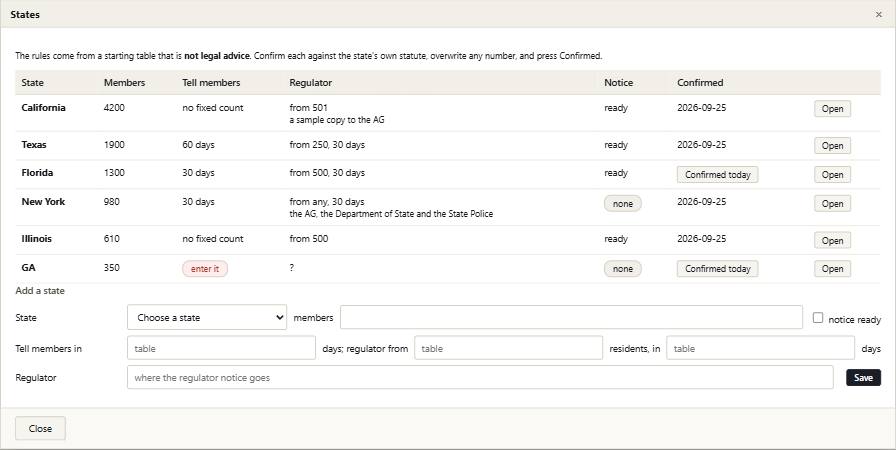Click the 'Regulator' column header
The image size is (896, 450).
(310, 83)
